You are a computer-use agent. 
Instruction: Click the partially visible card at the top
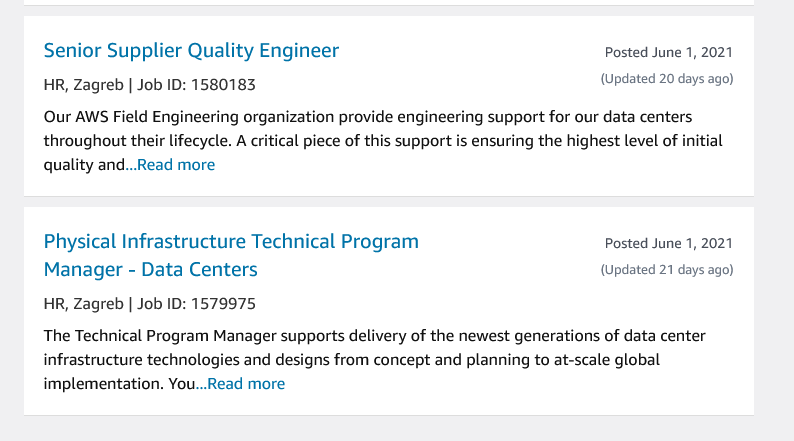pyautogui.click(x=388, y=3)
